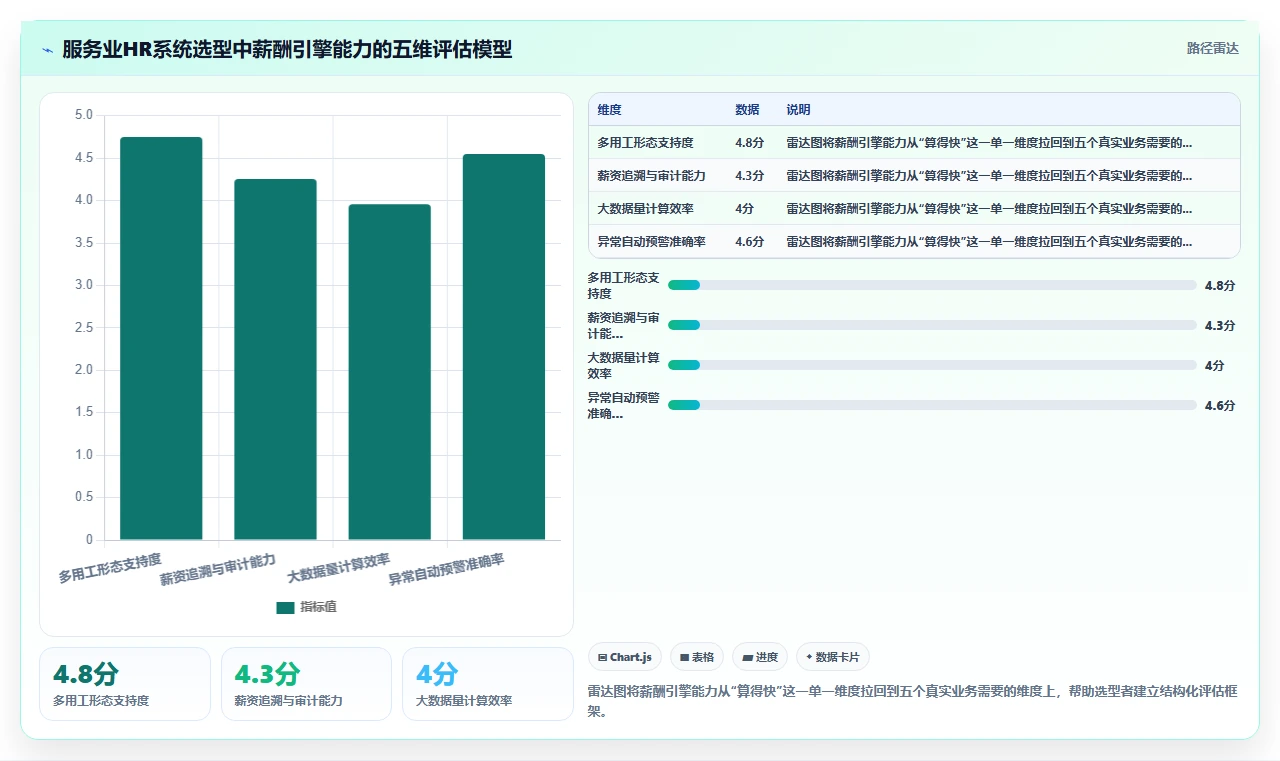Click the 薪资追溯与审计能... progress bar
Image resolution: width=1280 pixels, height=761 pixels.
coord(932,325)
